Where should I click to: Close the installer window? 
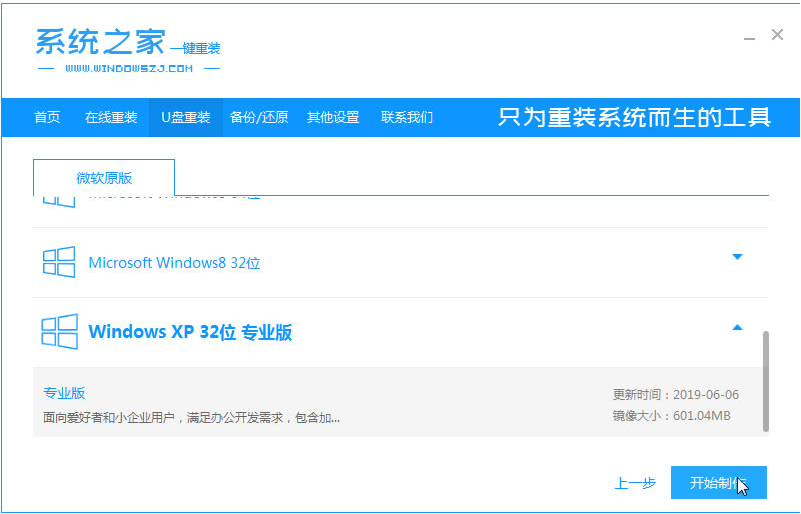(777, 35)
